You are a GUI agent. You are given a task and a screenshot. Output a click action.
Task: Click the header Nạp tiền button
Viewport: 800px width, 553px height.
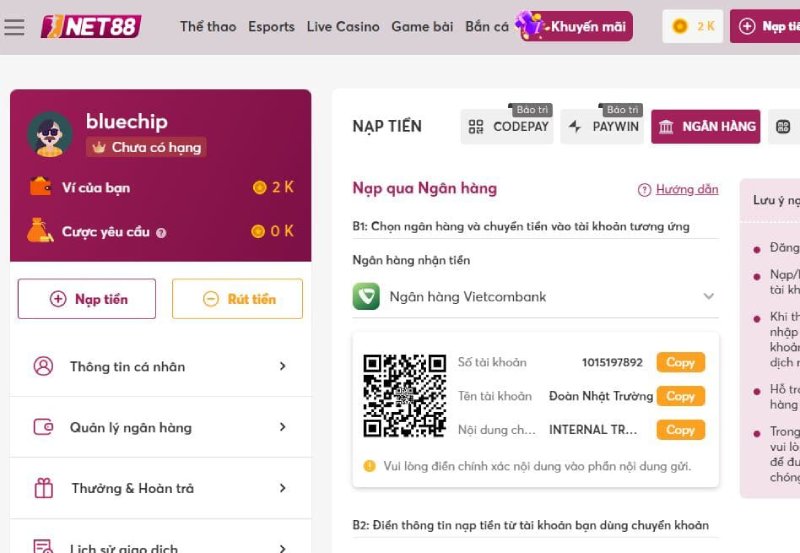765,26
